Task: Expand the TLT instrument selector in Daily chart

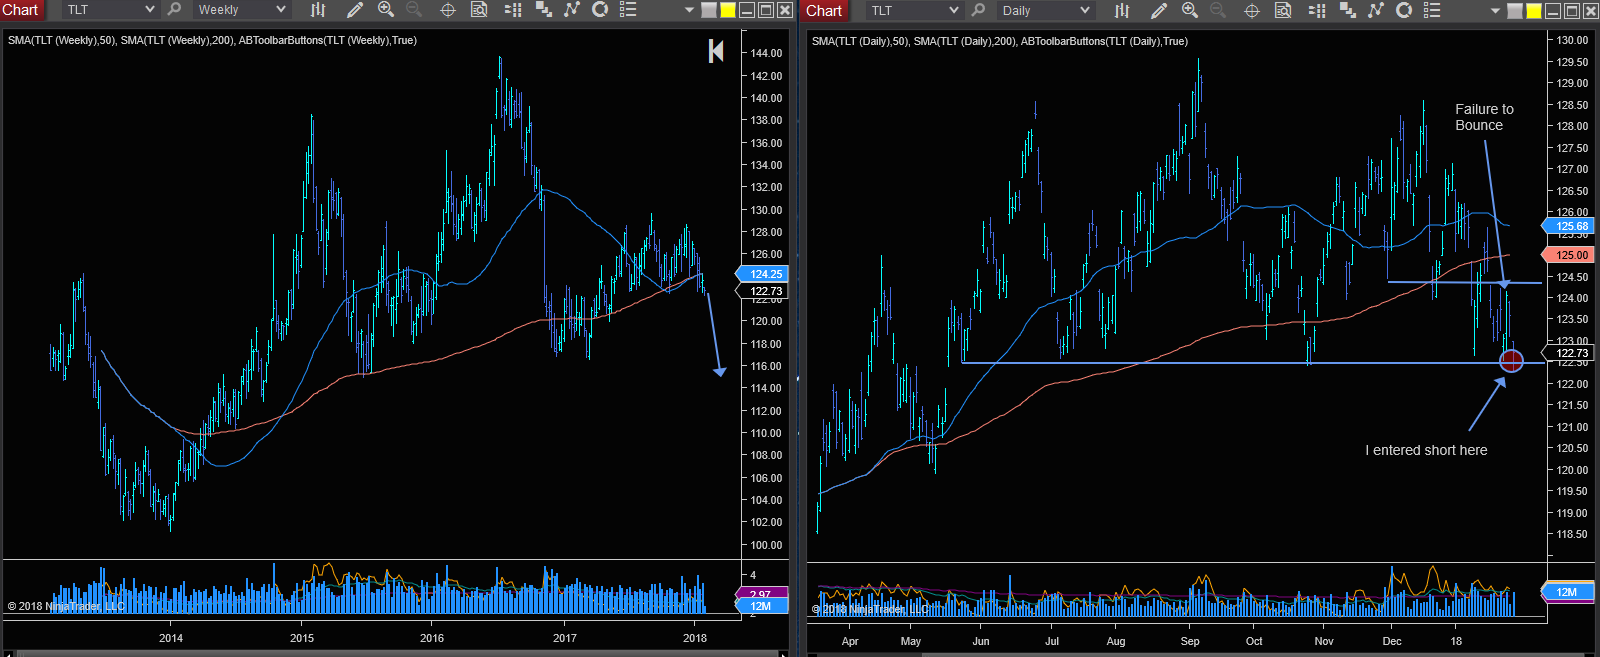Action: (915, 10)
